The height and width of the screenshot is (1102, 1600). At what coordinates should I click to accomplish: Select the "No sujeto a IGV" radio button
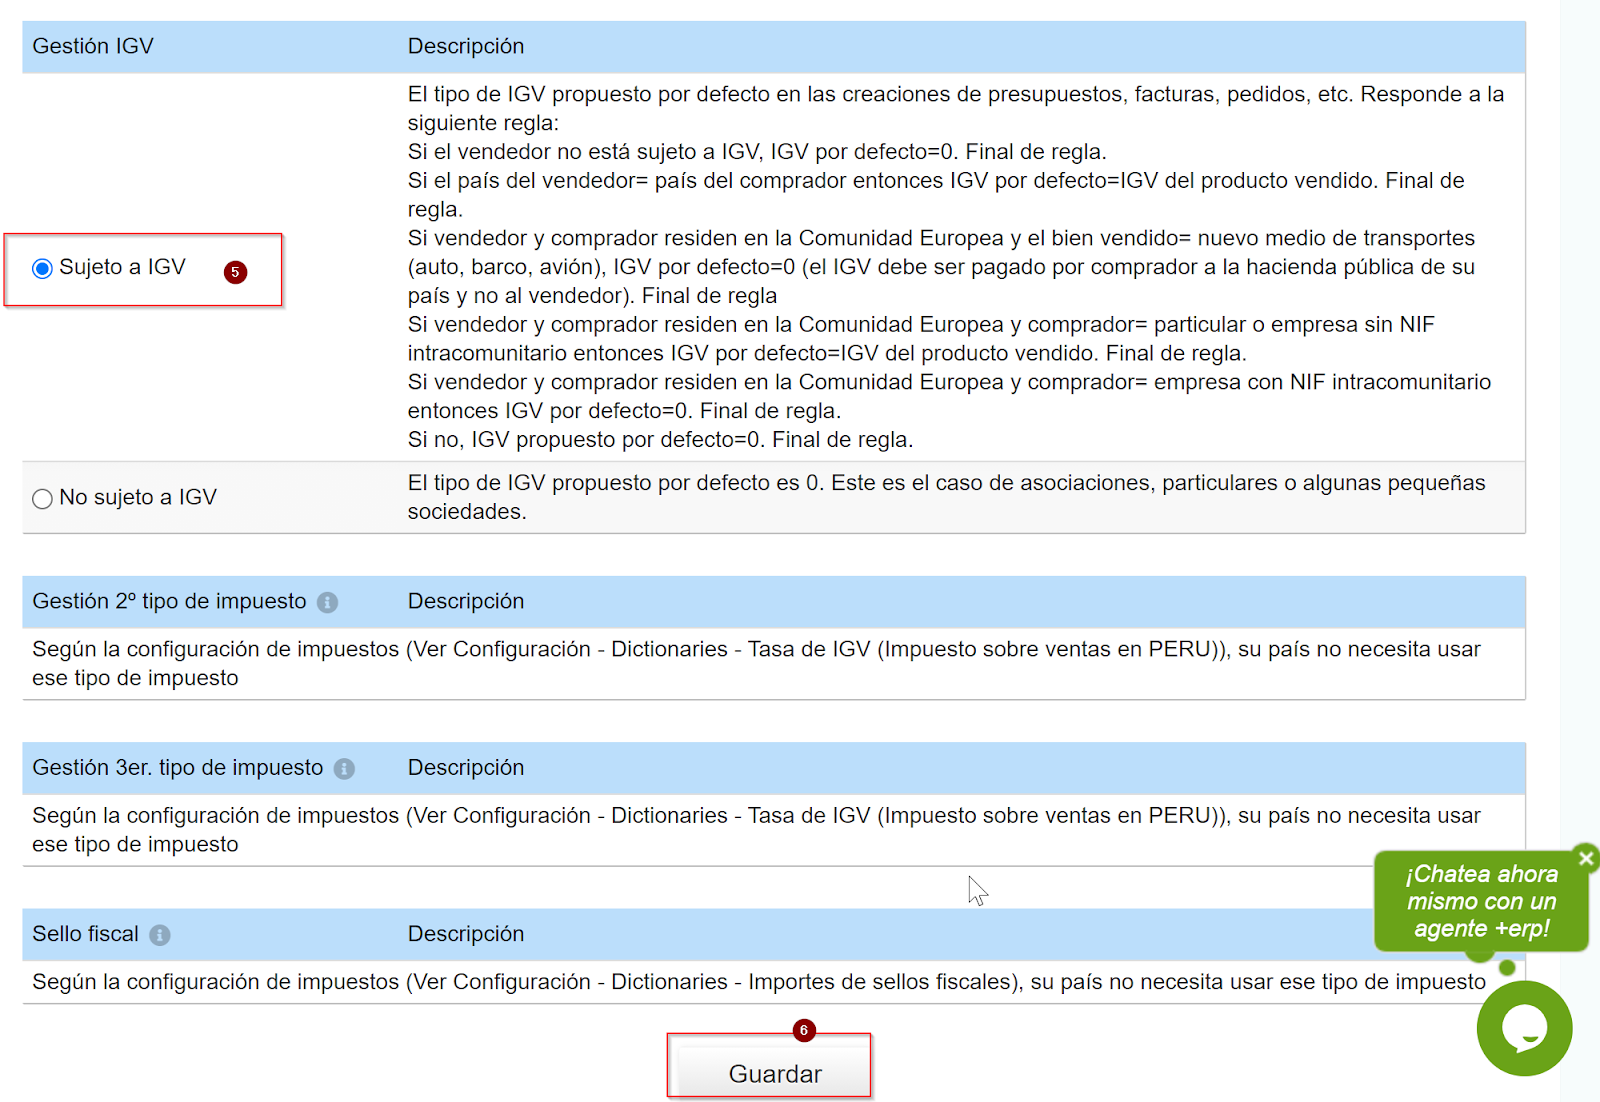(42, 499)
